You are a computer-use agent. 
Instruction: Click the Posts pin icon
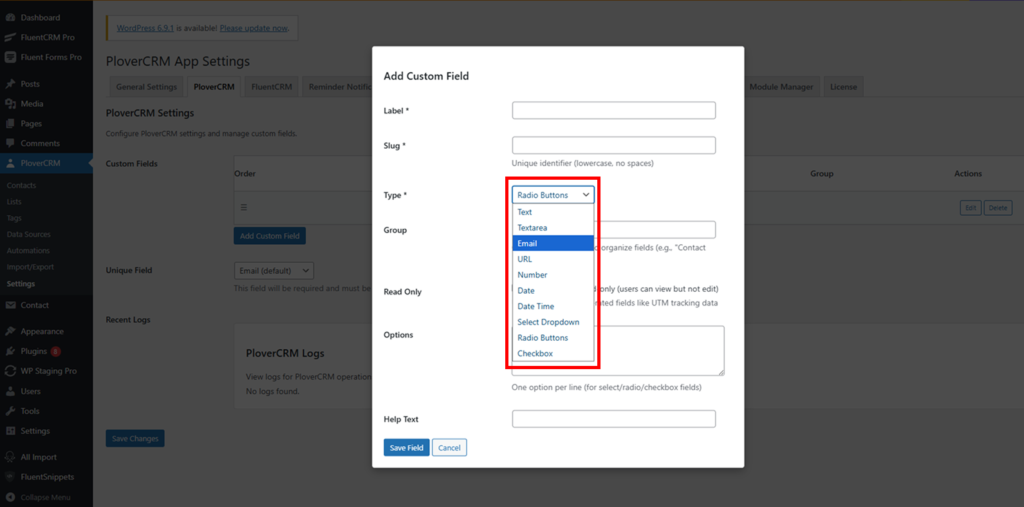10,84
